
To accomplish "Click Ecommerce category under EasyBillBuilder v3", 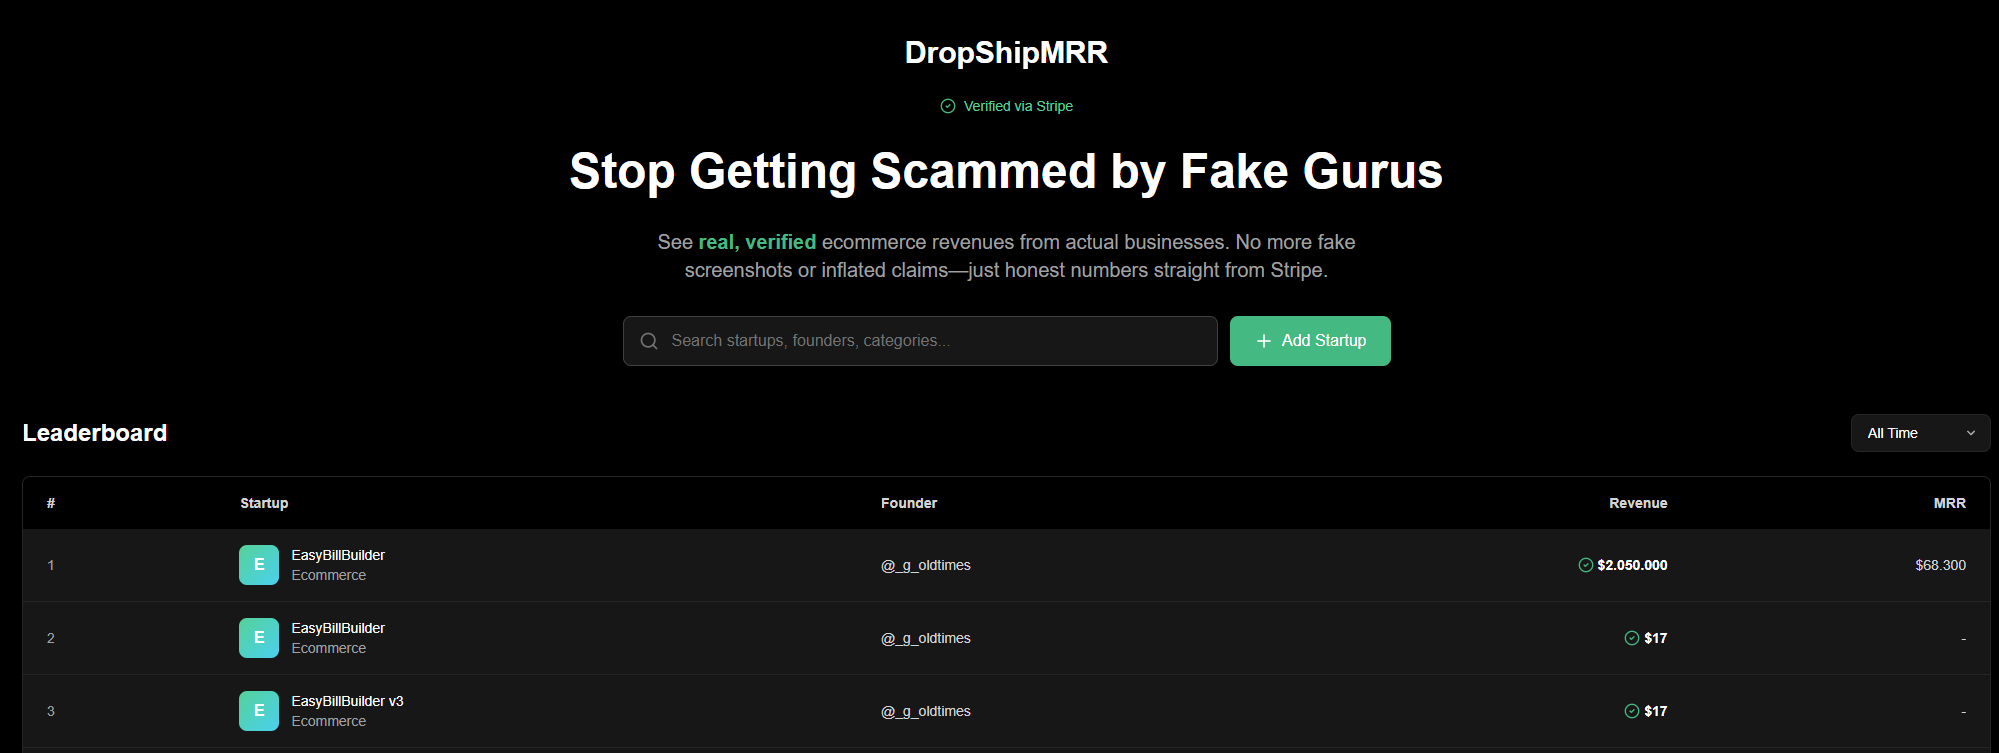I will [x=328, y=721].
